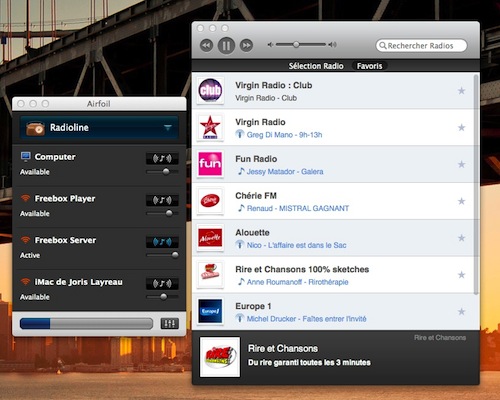Focus the Rechercher Radios search field

[421, 46]
